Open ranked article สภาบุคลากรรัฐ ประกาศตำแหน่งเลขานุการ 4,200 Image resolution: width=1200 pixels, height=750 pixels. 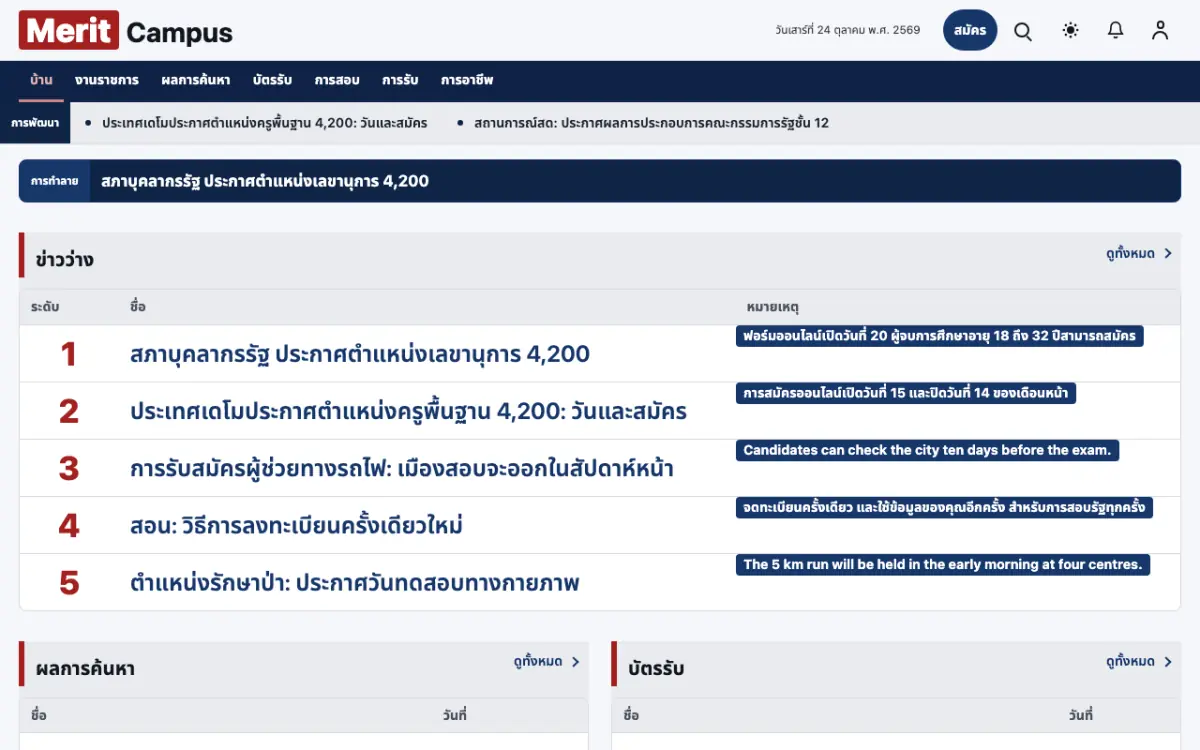click(360, 354)
